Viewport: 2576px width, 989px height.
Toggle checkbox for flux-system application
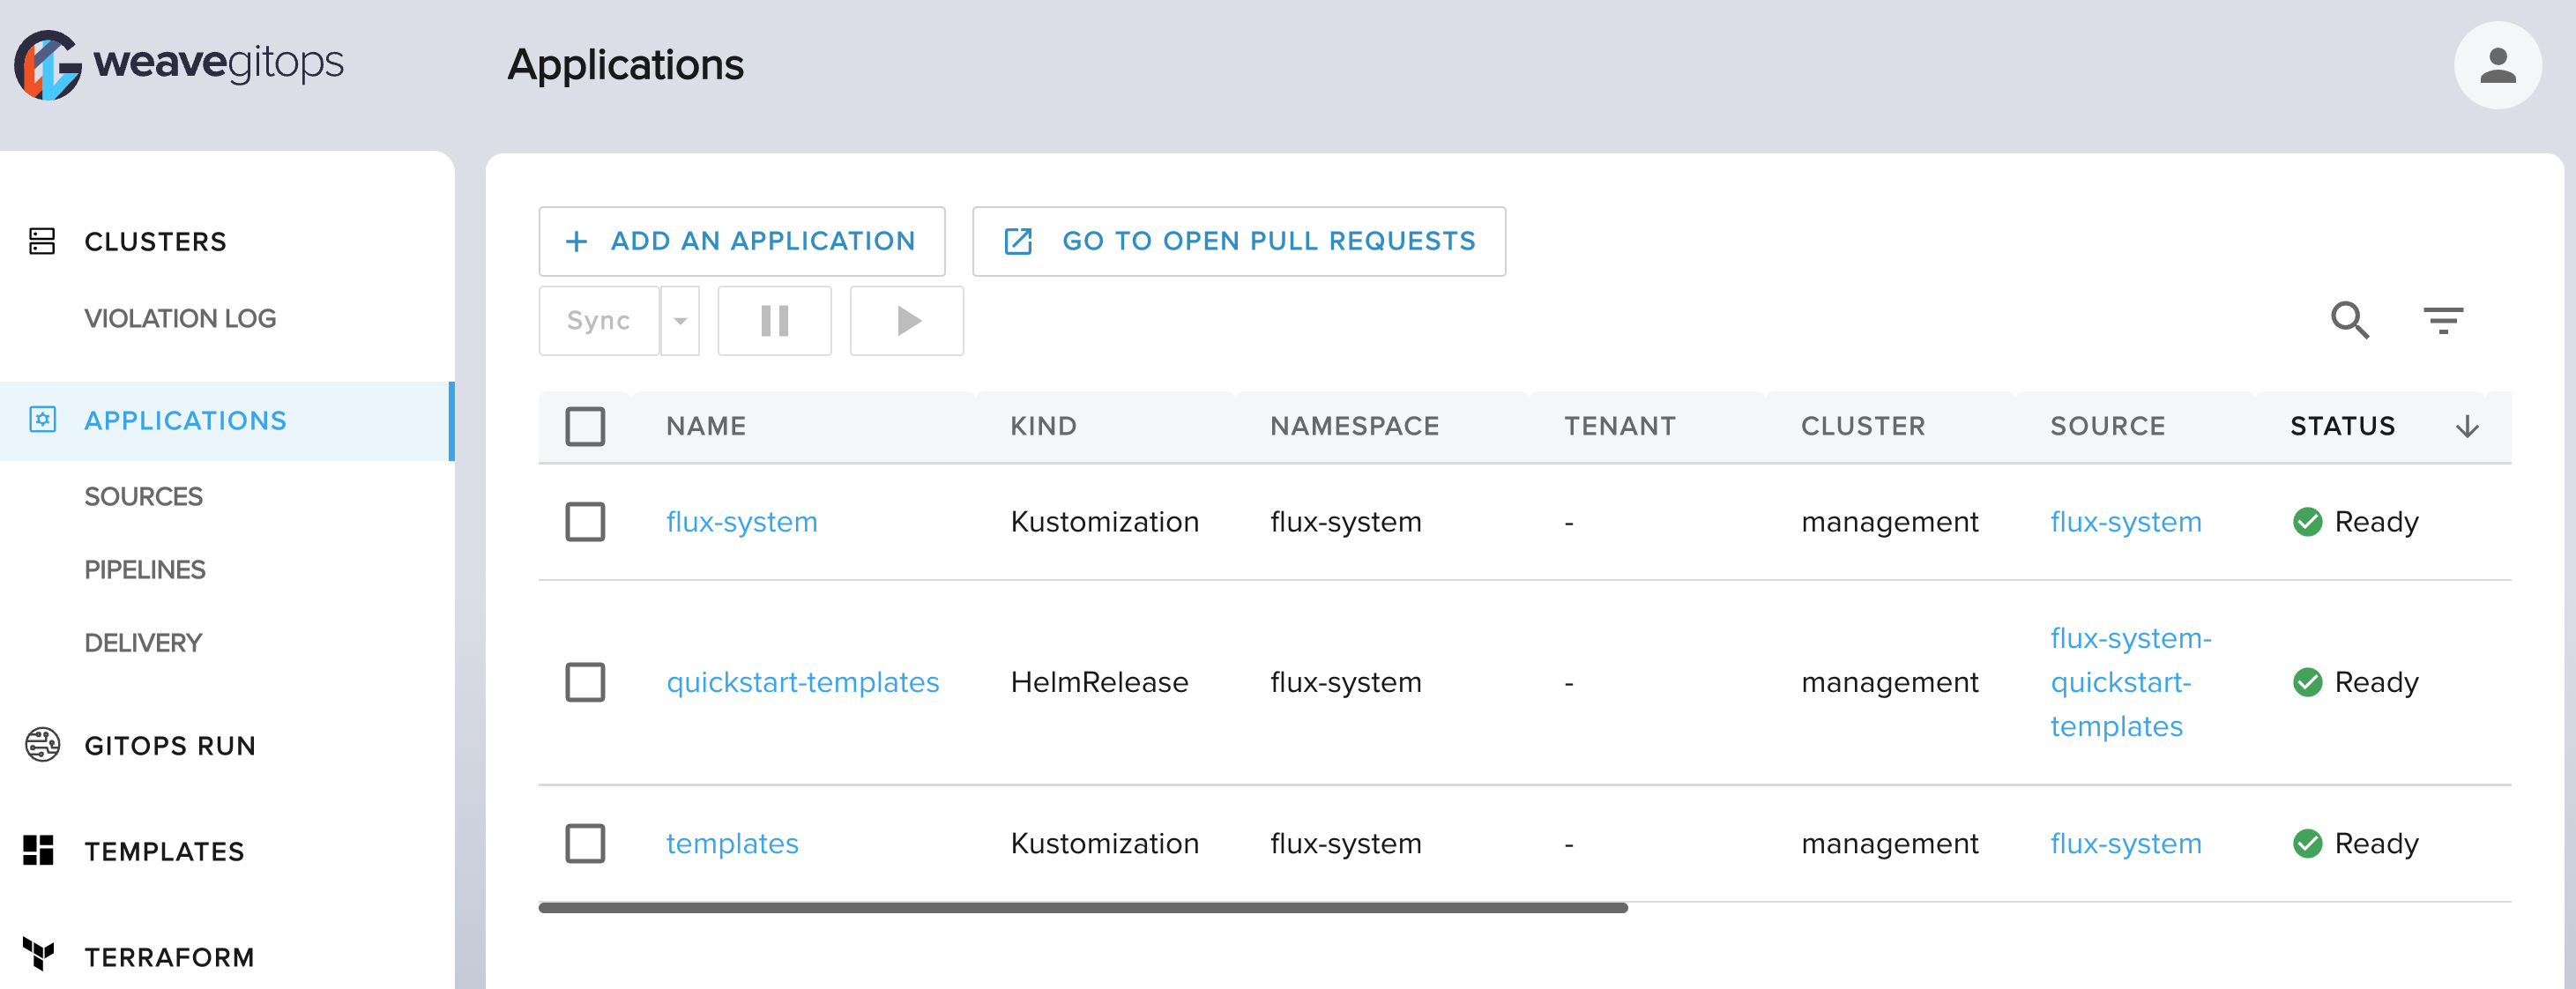coord(586,521)
